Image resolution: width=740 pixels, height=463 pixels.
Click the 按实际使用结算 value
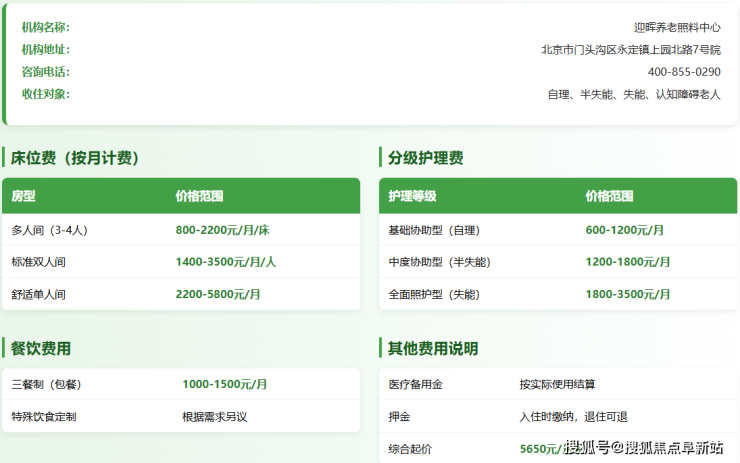tap(557, 385)
